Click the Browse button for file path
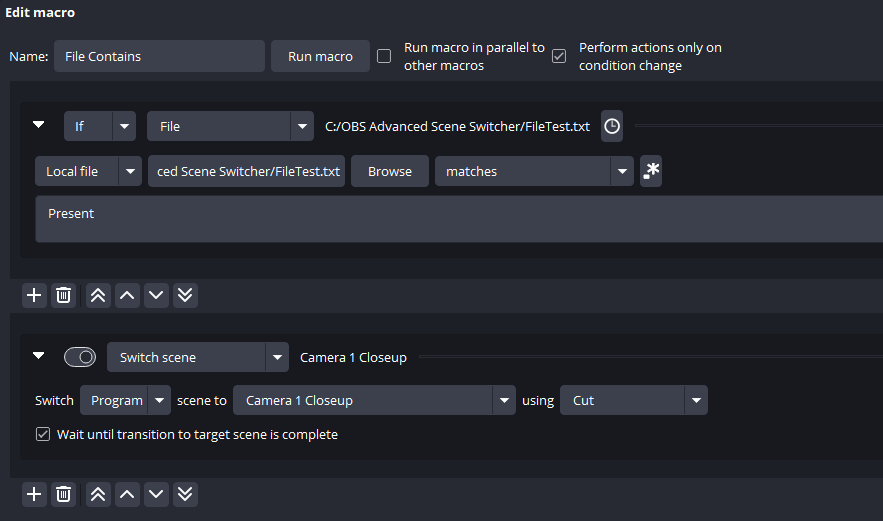The image size is (883, 521). click(390, 171)
